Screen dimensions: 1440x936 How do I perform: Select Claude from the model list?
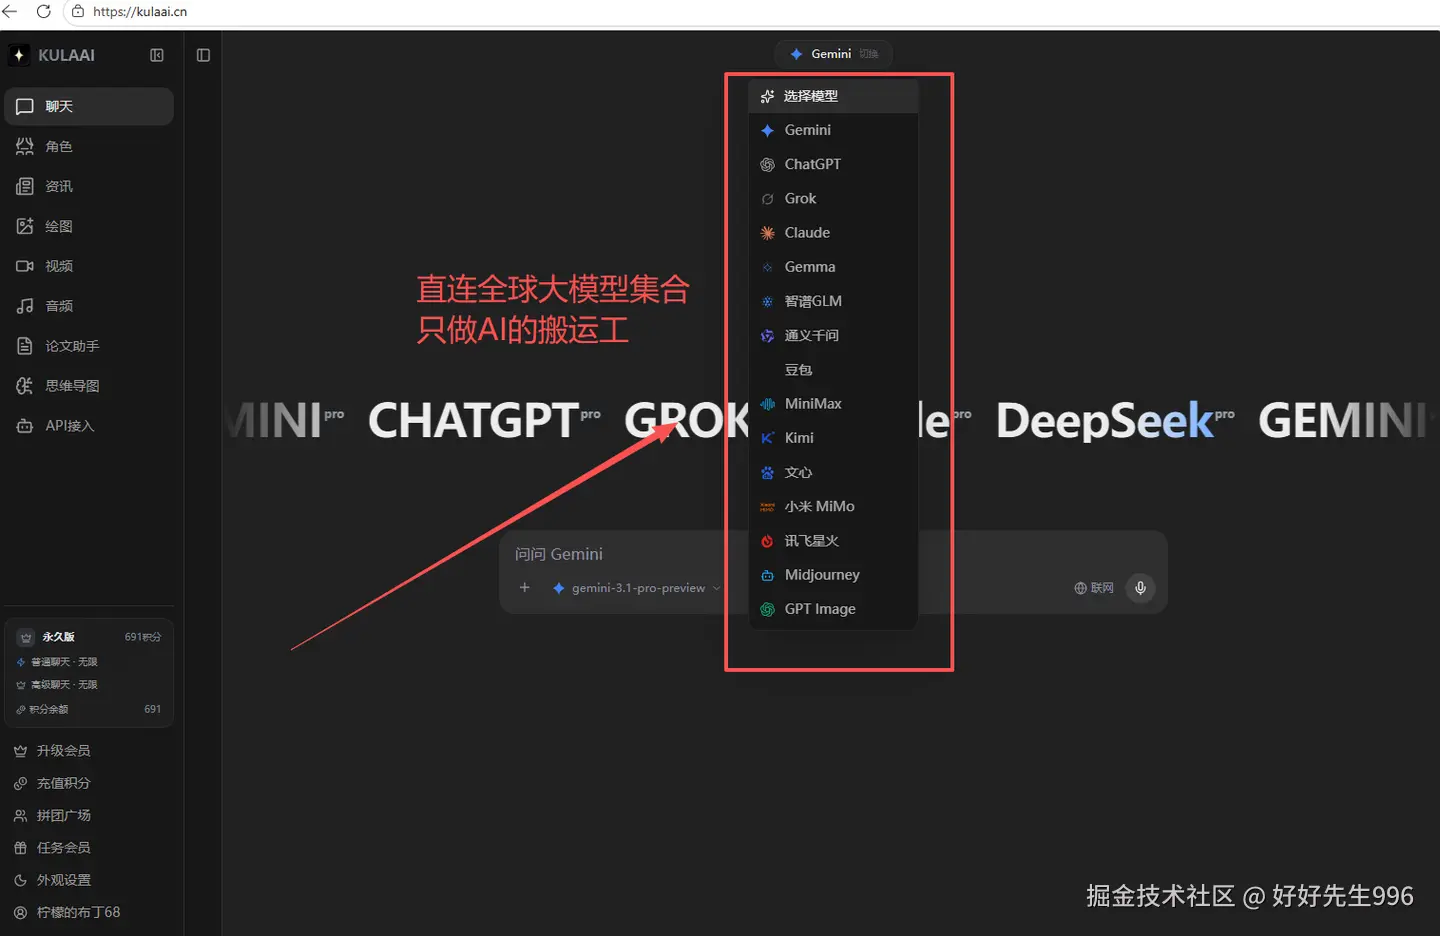(x=807, y=232)
